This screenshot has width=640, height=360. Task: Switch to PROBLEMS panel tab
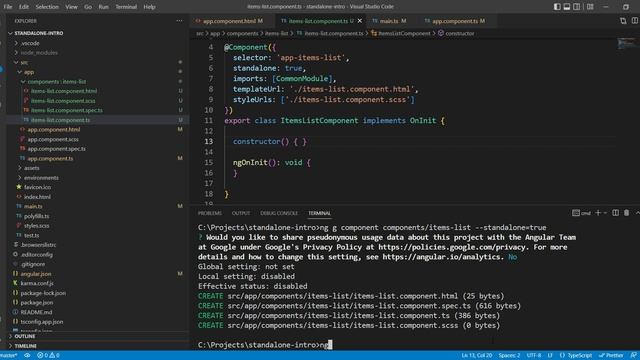coord(210,213)
